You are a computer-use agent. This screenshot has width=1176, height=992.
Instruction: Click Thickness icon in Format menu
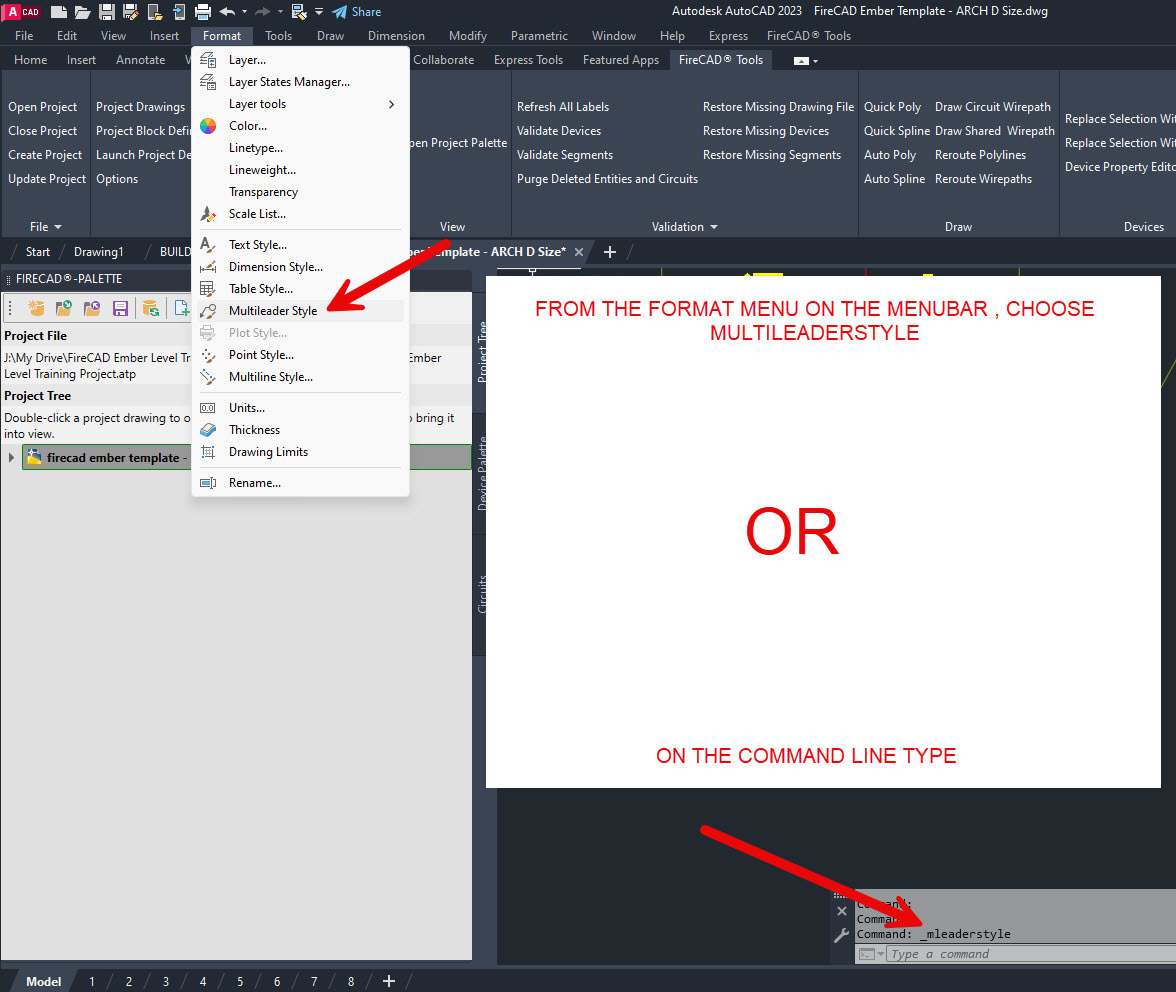point(208,430)
